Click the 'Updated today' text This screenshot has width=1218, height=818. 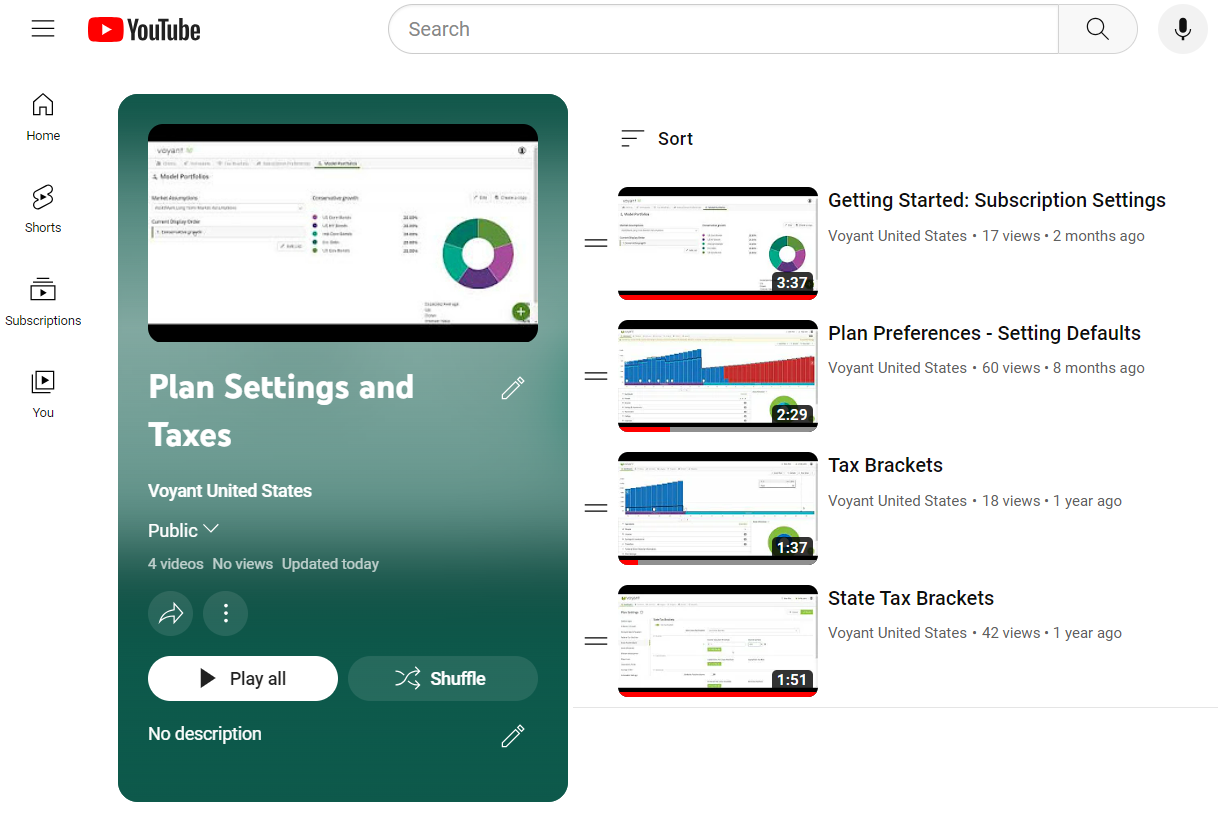[x=330, y=564]
